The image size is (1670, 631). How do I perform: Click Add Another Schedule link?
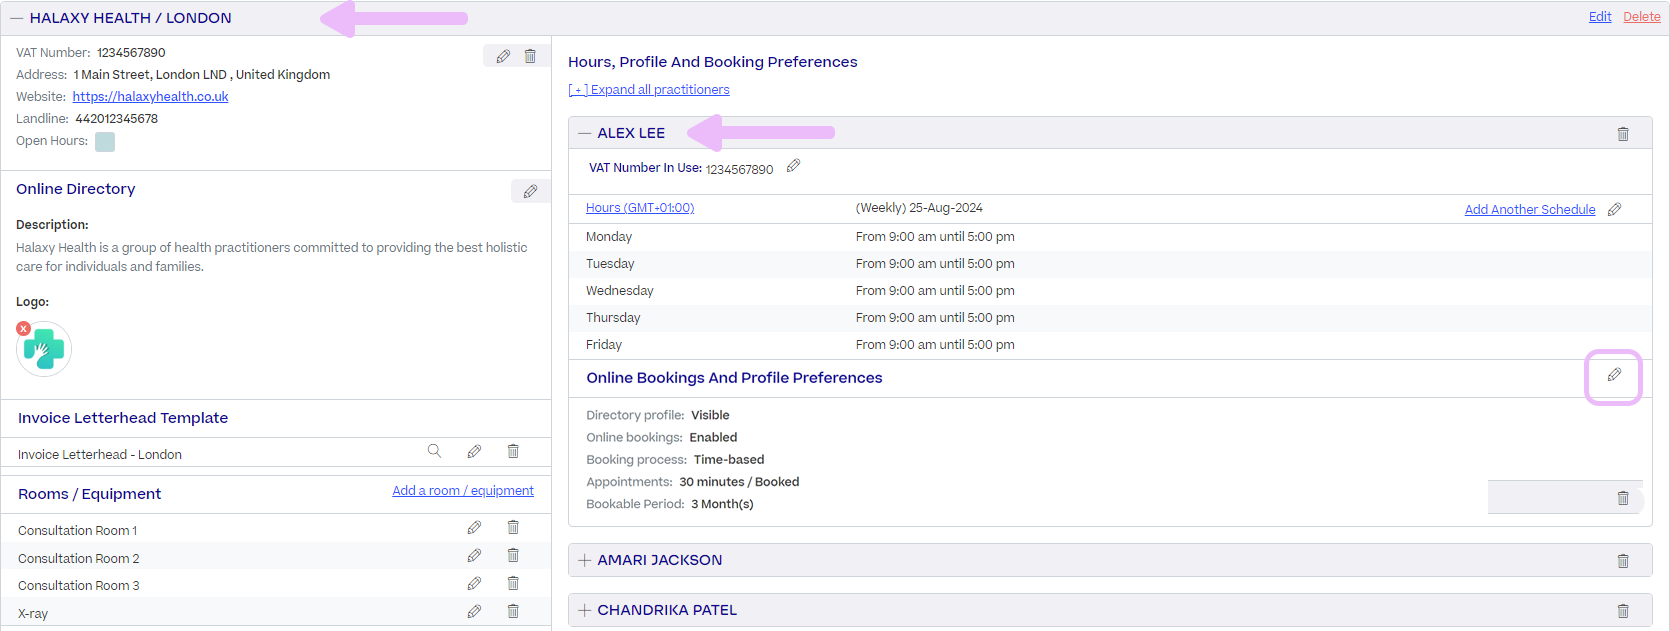(x=1530, y=210)
